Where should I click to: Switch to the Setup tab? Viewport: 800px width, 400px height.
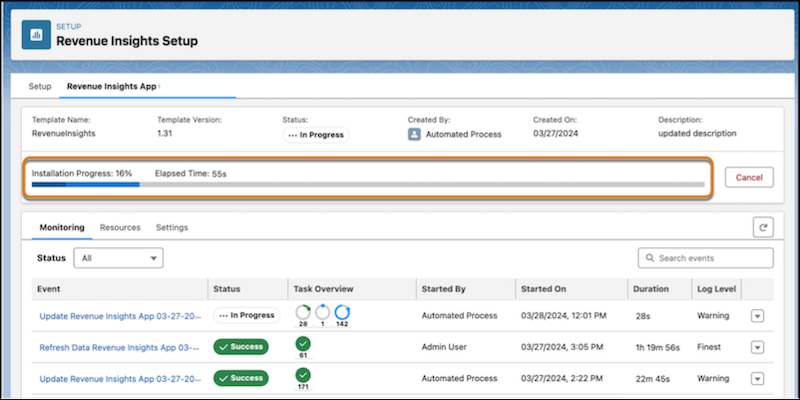click(x=40, y=86)
